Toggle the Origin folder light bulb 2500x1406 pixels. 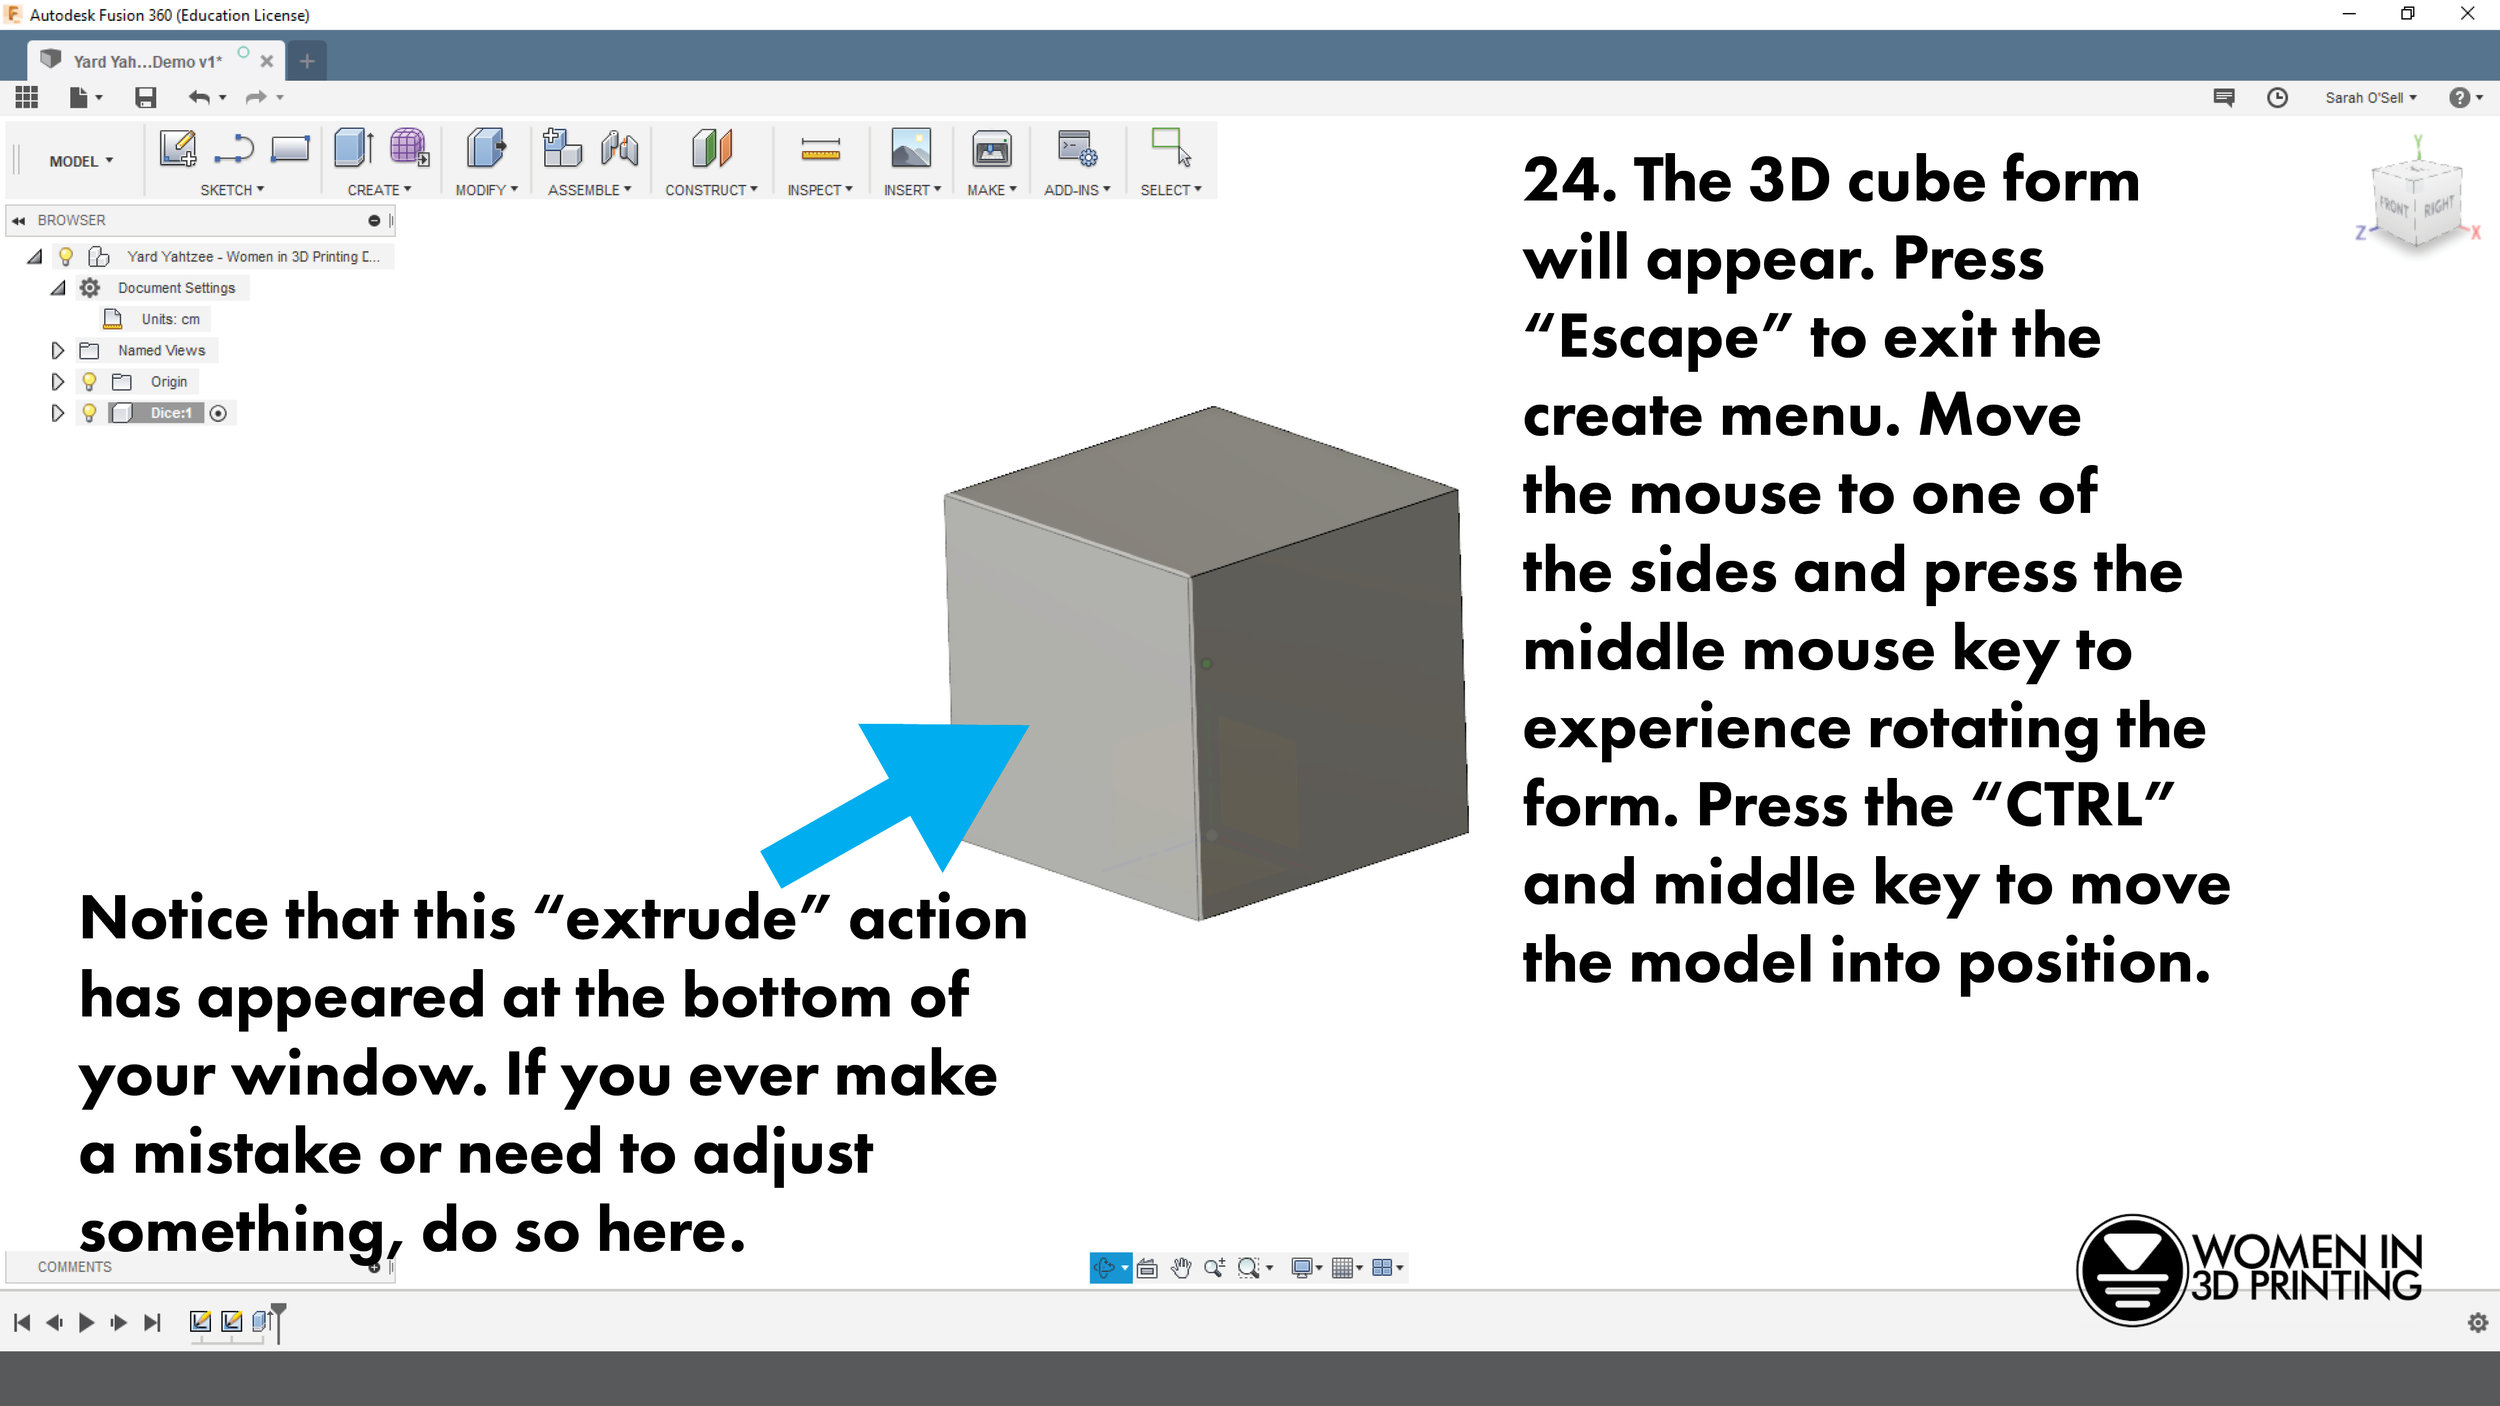pyautogui.click(x=89, y=382)
